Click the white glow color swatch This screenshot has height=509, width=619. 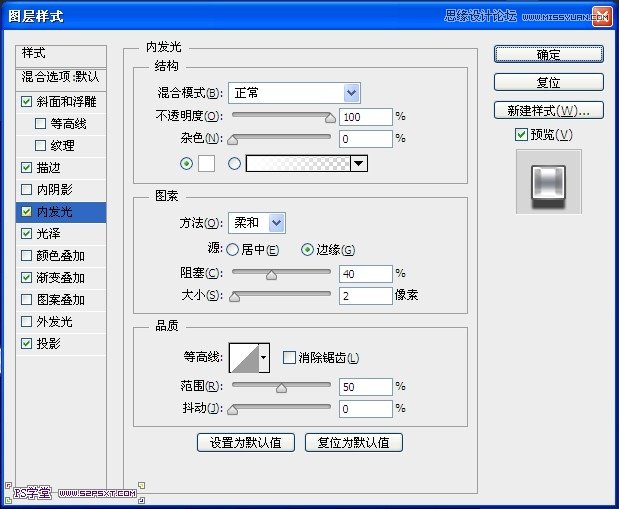click(x=206, y=163)
